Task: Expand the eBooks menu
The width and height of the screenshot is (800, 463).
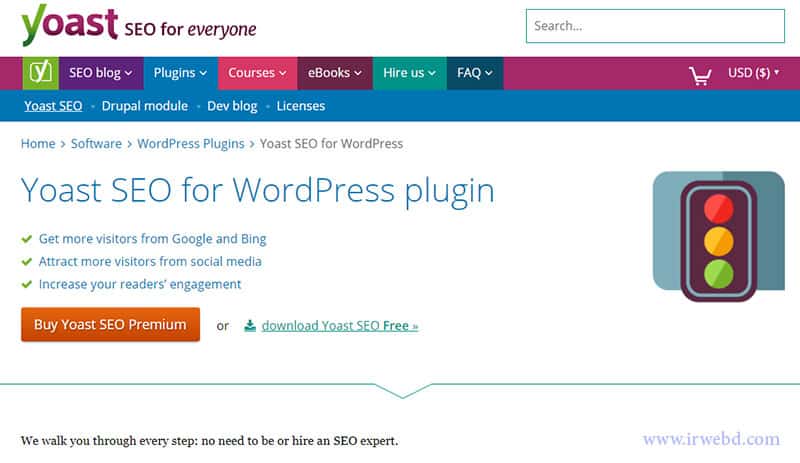Action: click(x=335, y=73)
